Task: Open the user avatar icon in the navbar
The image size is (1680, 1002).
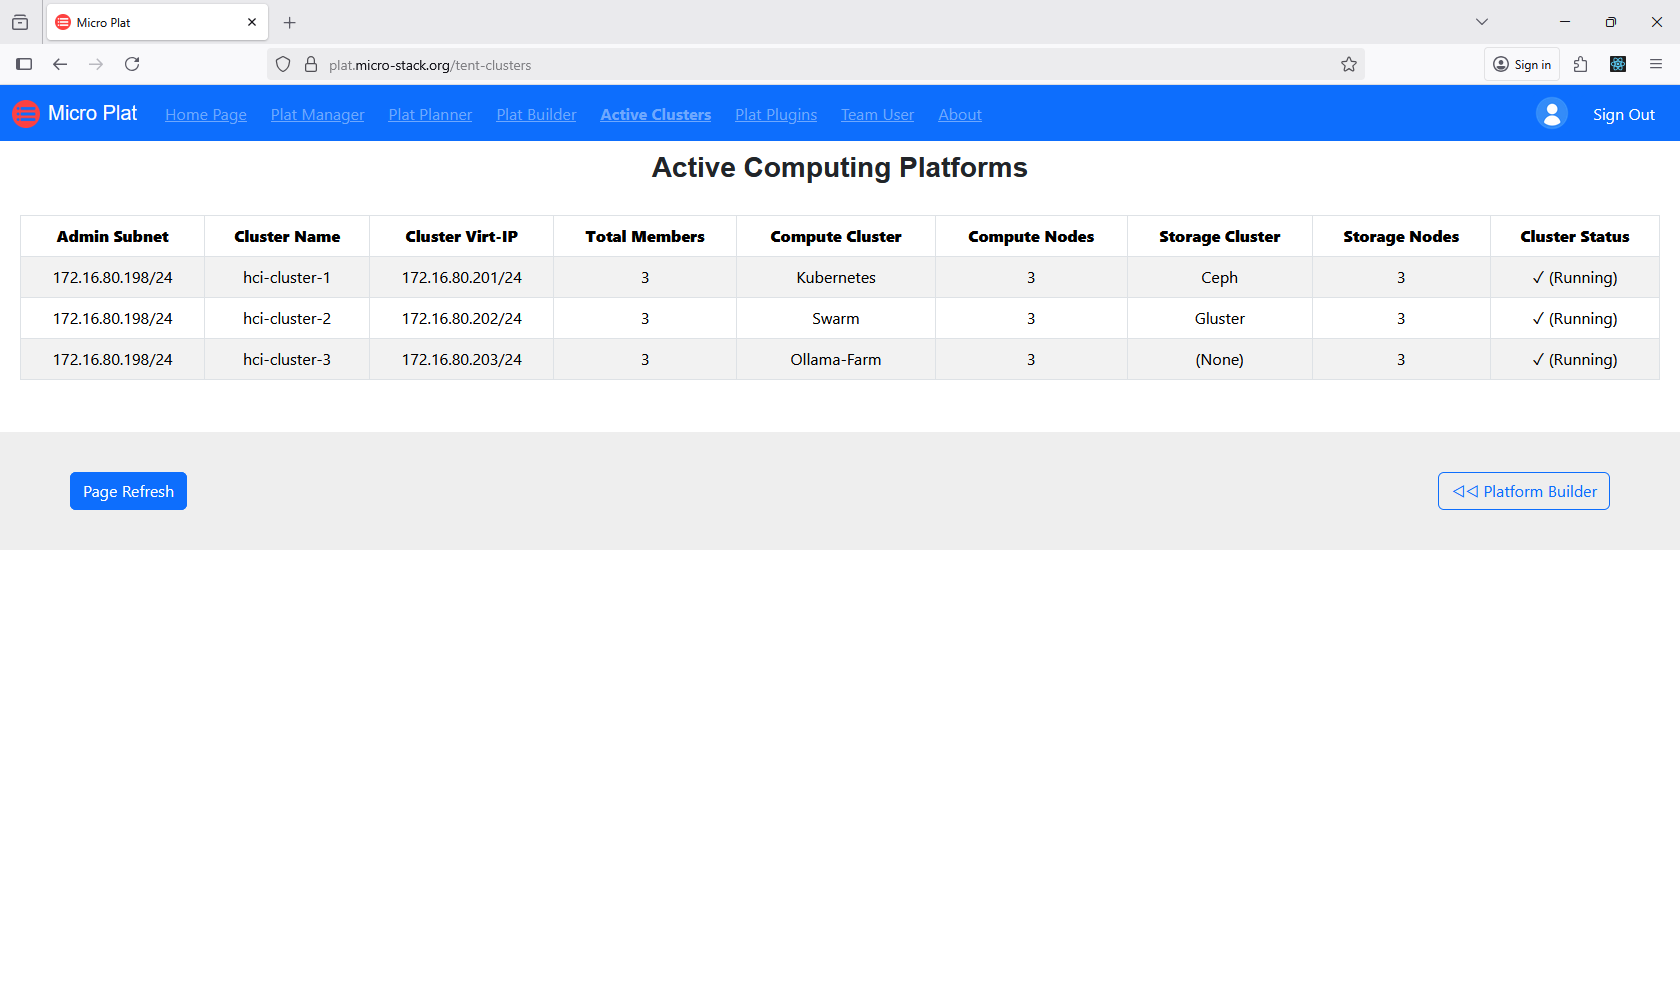Action: [x=1551, y=113]
